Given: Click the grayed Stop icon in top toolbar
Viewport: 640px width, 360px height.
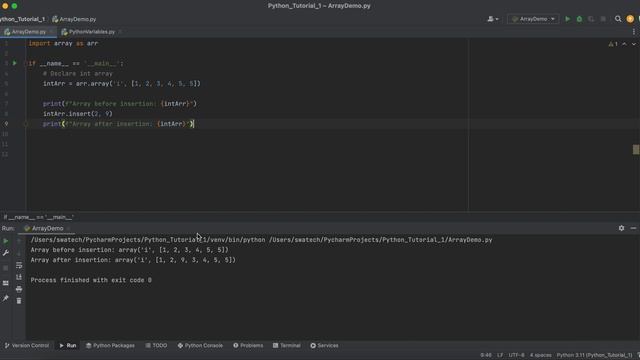Looking at the screenshot, I should (603, 19).
